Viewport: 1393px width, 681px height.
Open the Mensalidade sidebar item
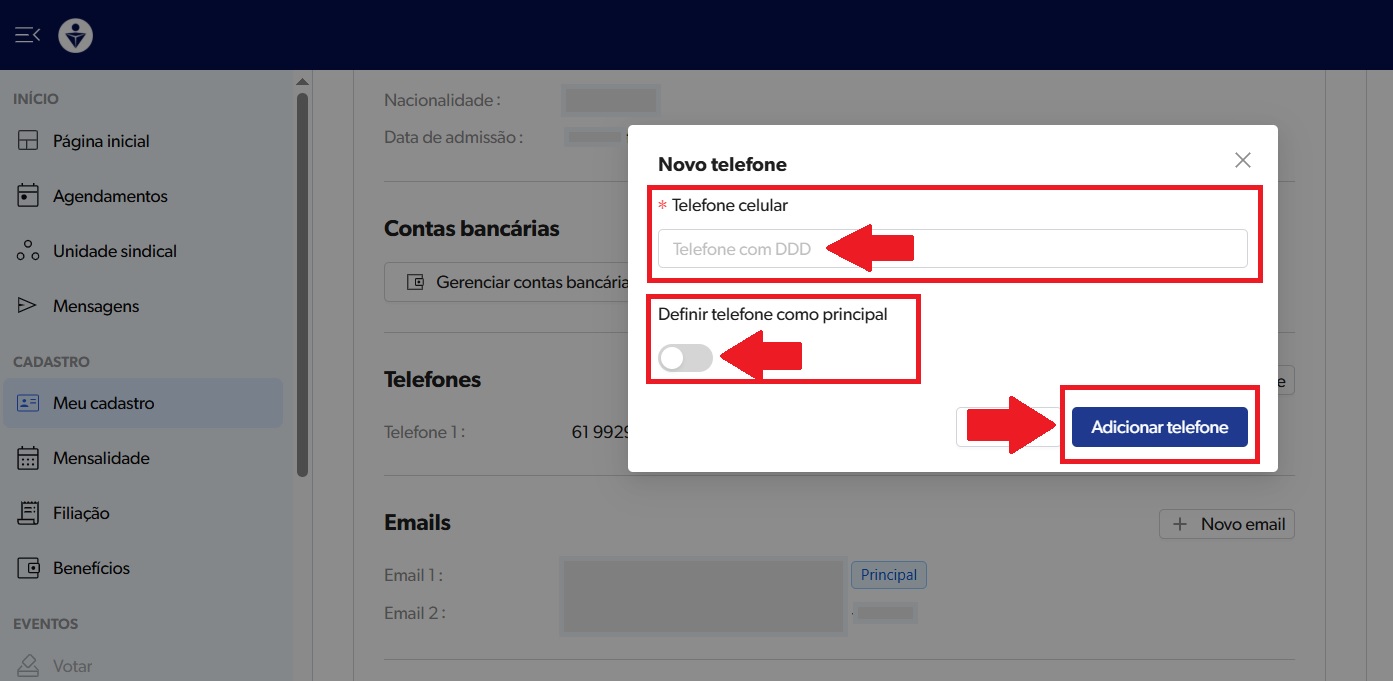tap(101, 458)
